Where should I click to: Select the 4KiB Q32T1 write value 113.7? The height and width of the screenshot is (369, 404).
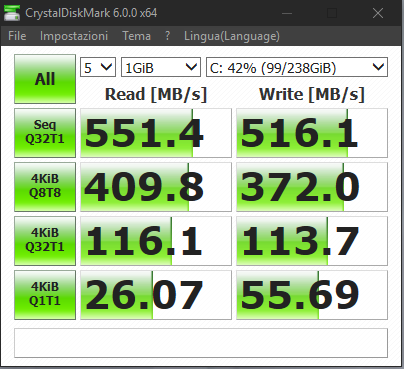click(x=312, y=241)
